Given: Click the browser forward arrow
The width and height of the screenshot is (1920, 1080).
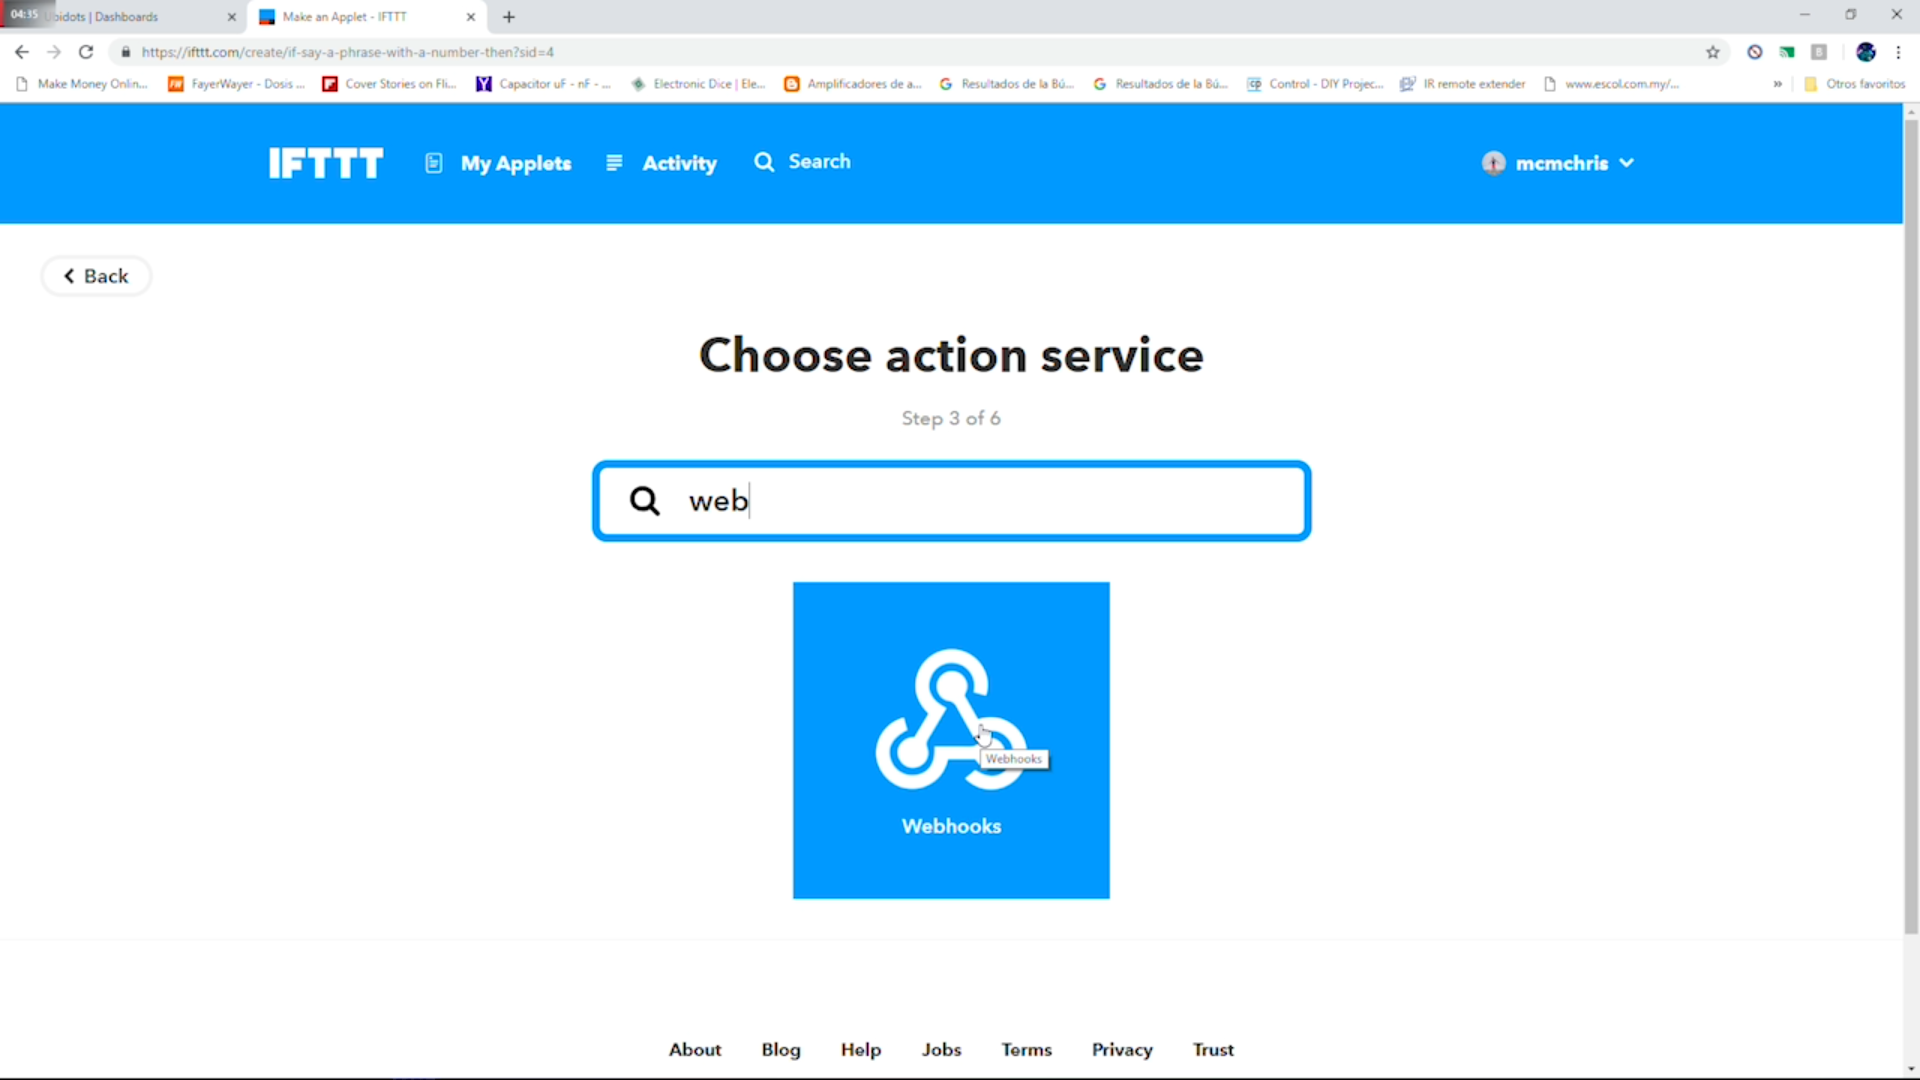Looking at the screenshot, I should point(54,52).
